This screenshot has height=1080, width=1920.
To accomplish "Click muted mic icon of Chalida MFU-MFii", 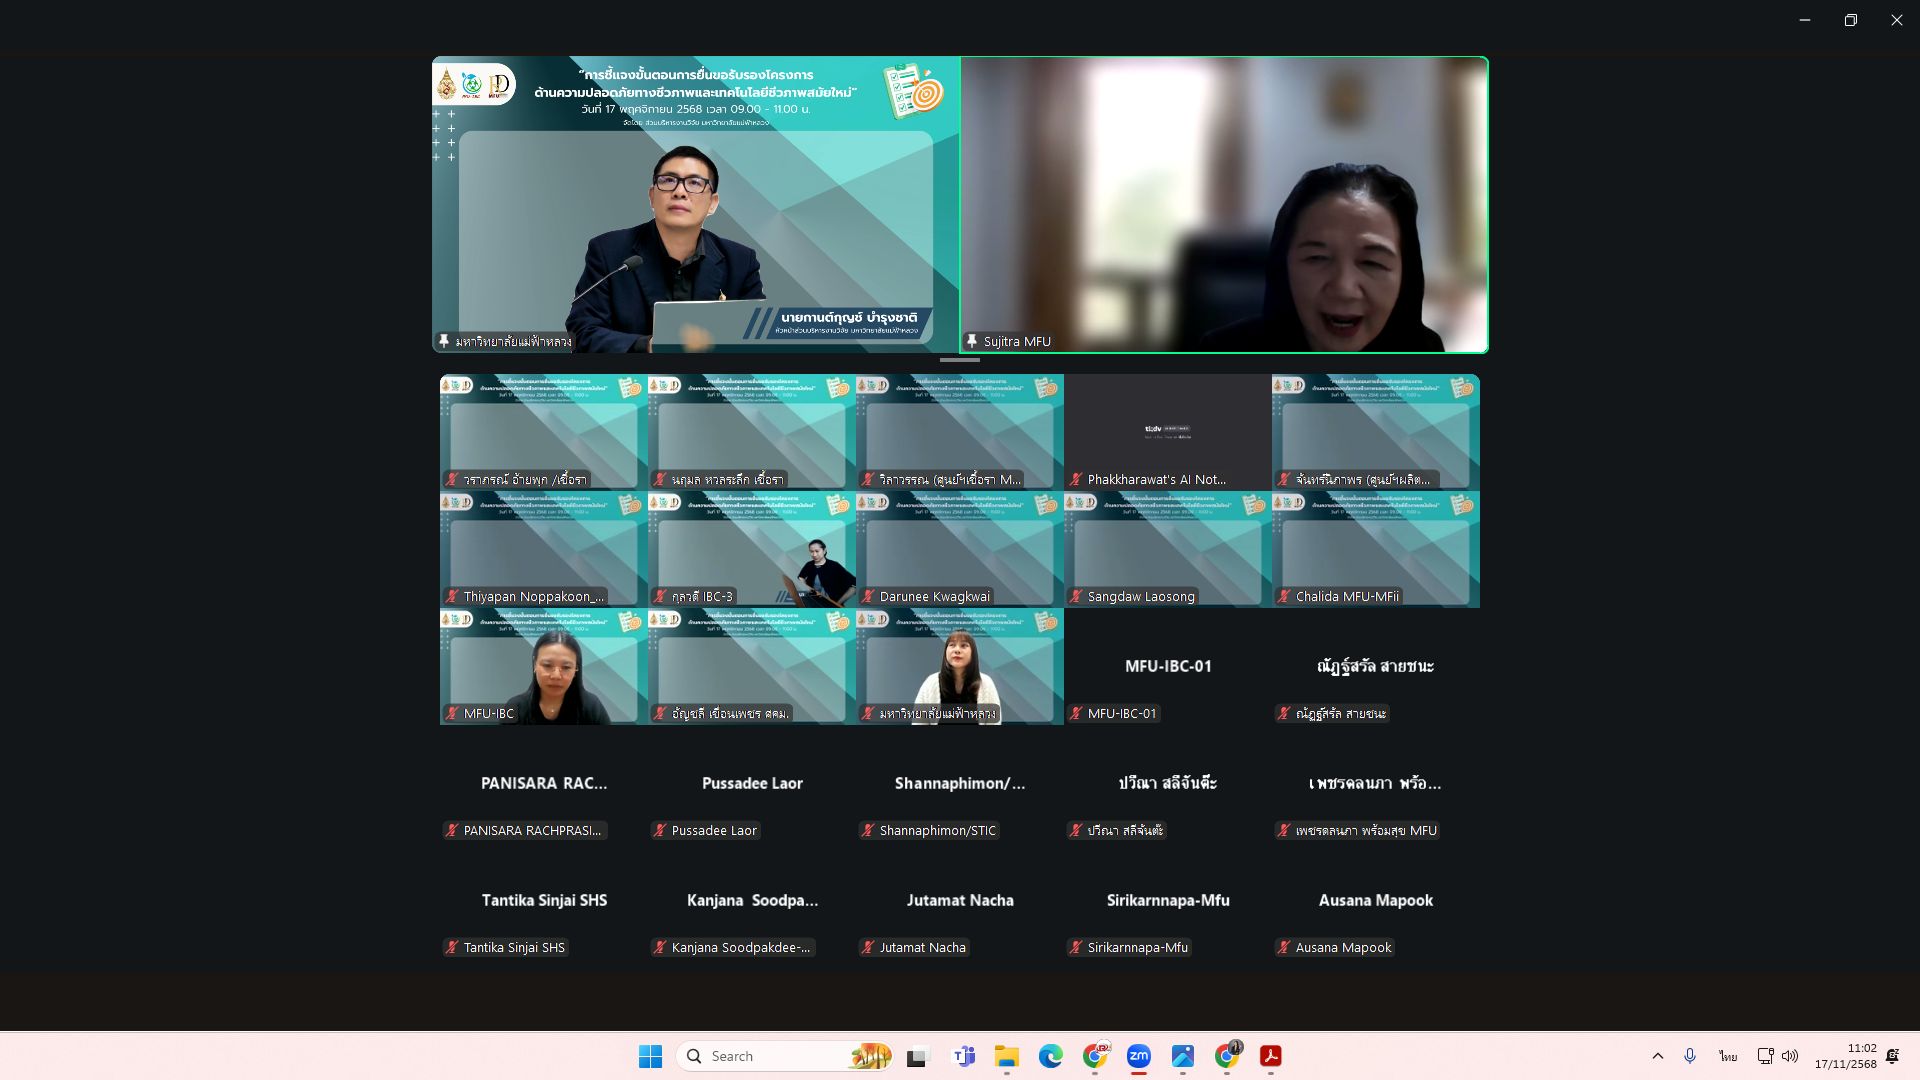I will tap(1284, 597).
